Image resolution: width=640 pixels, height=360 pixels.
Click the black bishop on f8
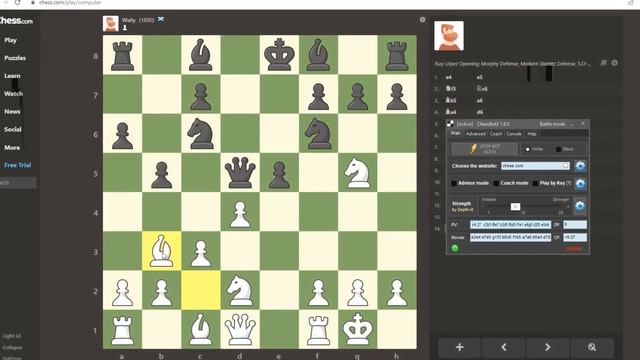[318, 55]
